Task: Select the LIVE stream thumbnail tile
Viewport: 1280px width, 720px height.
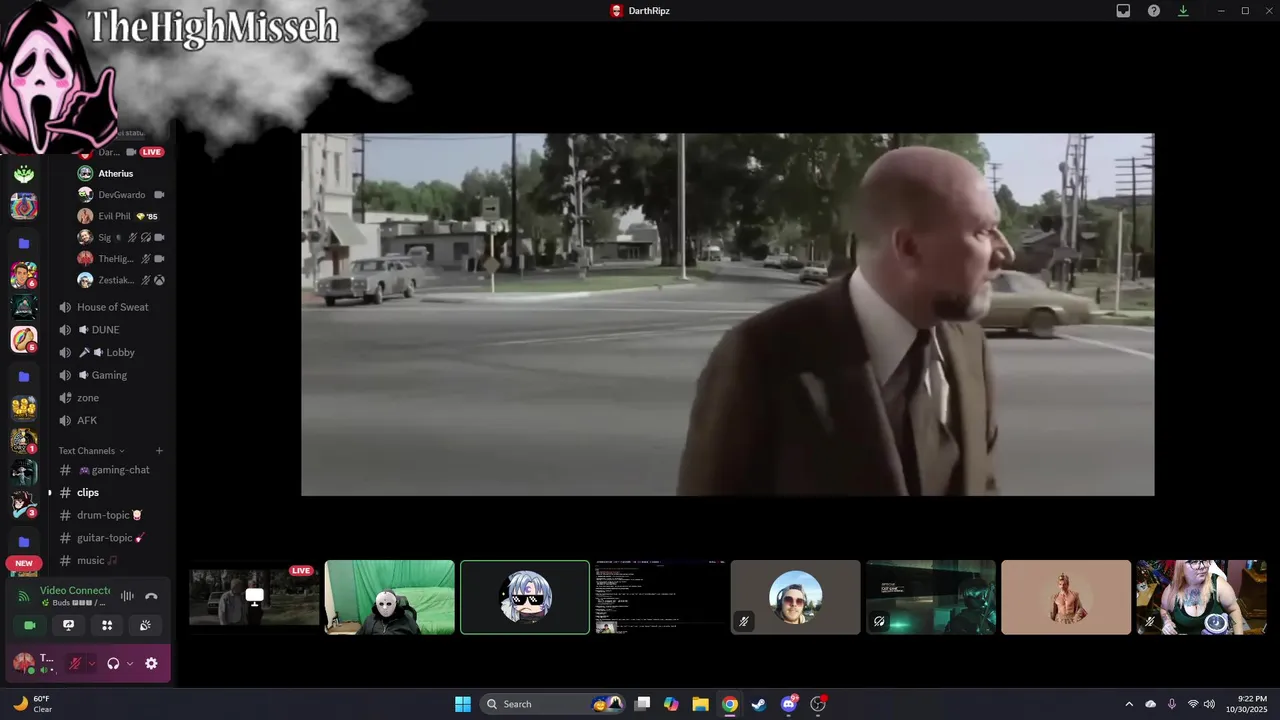Action: click(x=254, y=597)
